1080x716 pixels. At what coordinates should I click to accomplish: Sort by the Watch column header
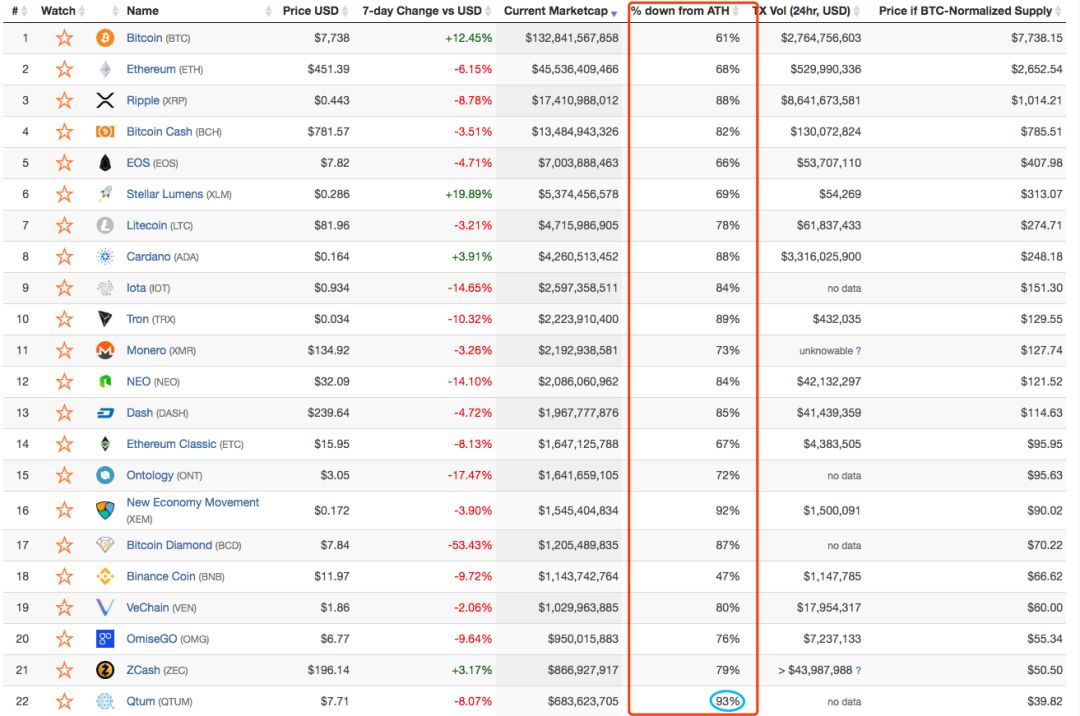(x=63, y=11)
